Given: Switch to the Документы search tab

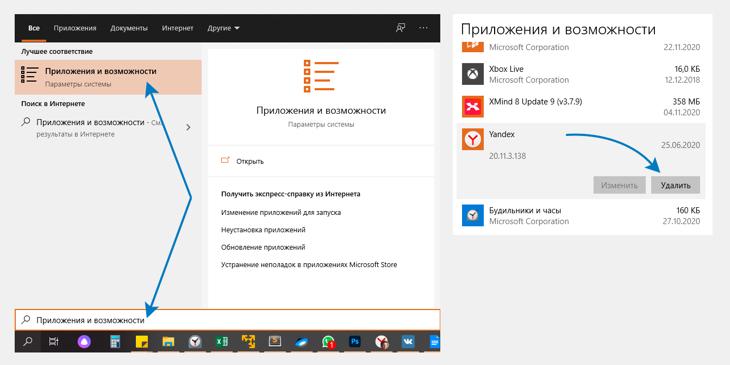Looking at the screenshot, I should coord(129,28).
